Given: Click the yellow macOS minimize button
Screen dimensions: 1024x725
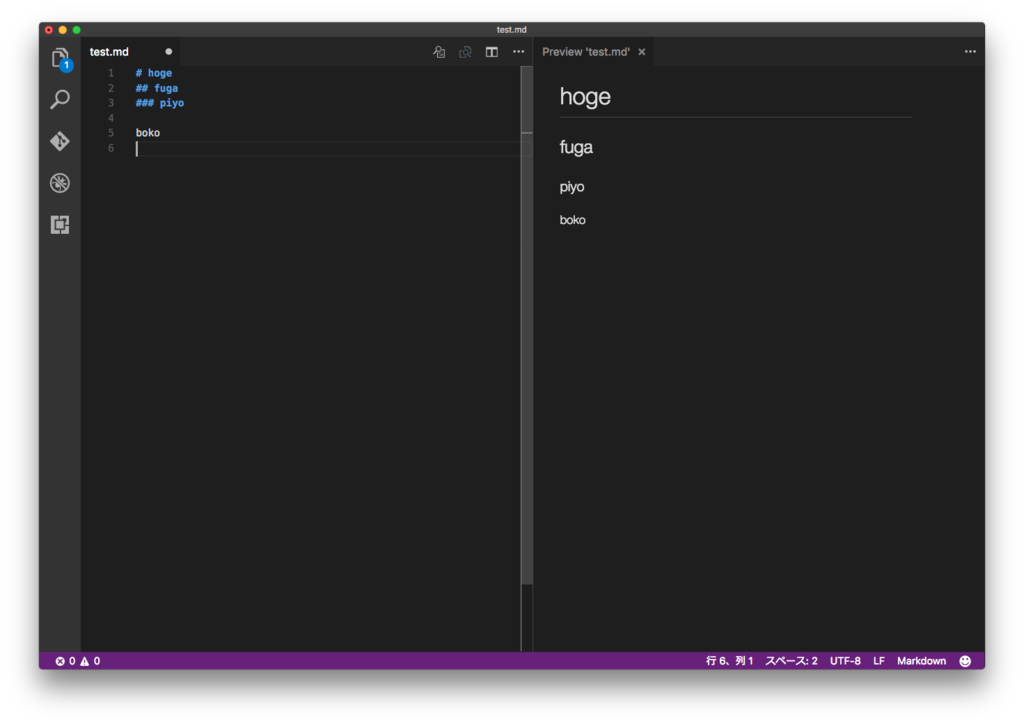Looking at the screenshot, I should pos(63,30).
